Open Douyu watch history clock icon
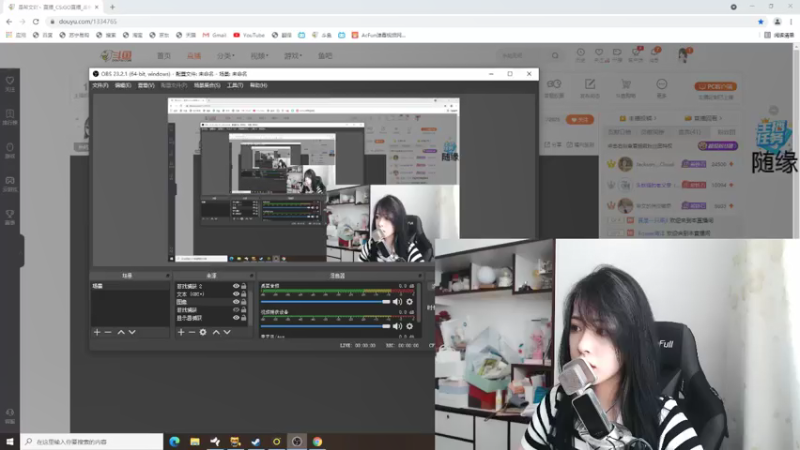 (581, 53)
